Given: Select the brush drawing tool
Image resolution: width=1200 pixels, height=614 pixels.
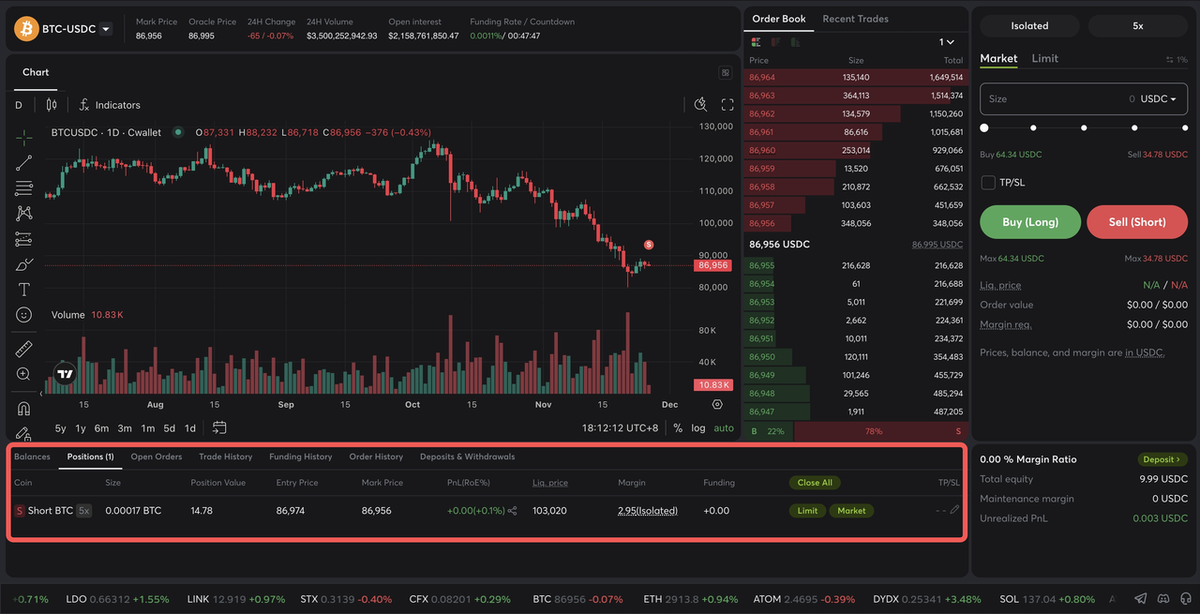Looking at the screenshot, I should (24, 264).
